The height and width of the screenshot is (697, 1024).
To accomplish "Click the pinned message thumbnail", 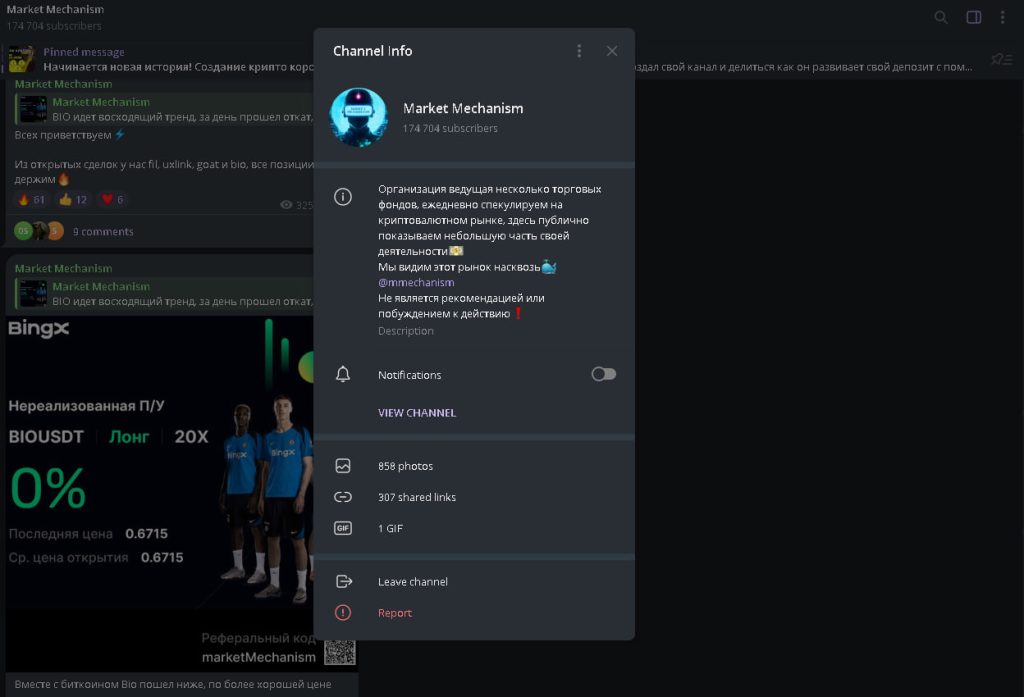I will (22, 59).
